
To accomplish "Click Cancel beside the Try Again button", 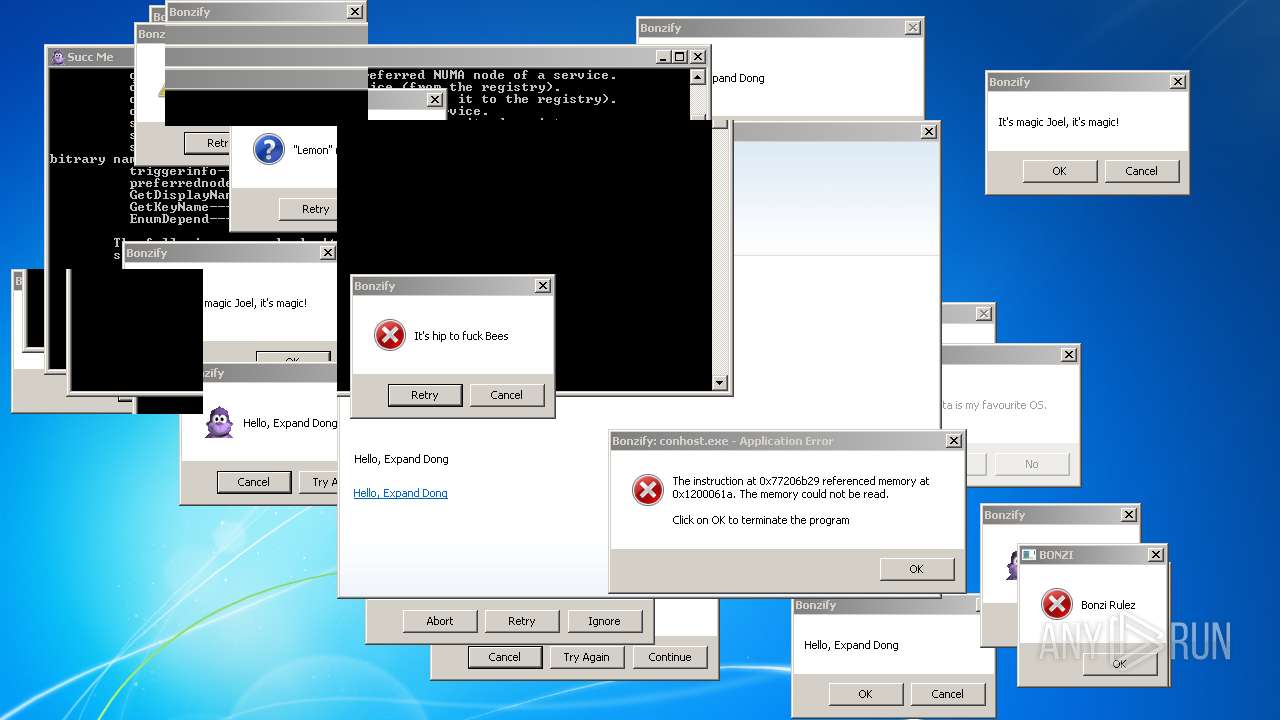I will click(x=505, y=657).
